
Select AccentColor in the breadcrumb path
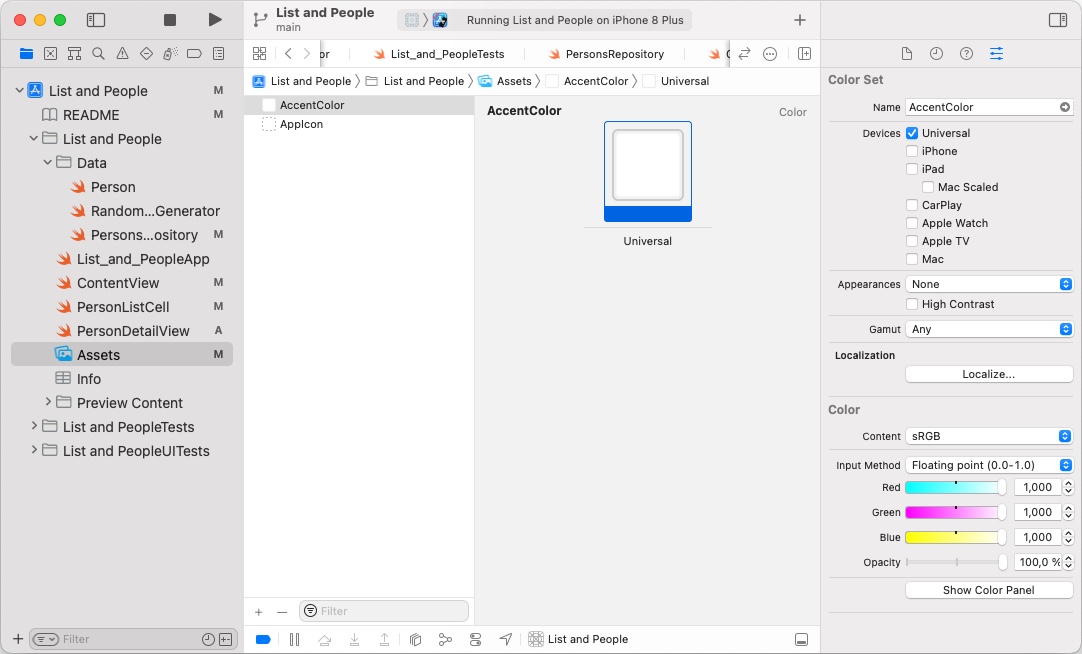pyautogui.click(x=587, y=81)
